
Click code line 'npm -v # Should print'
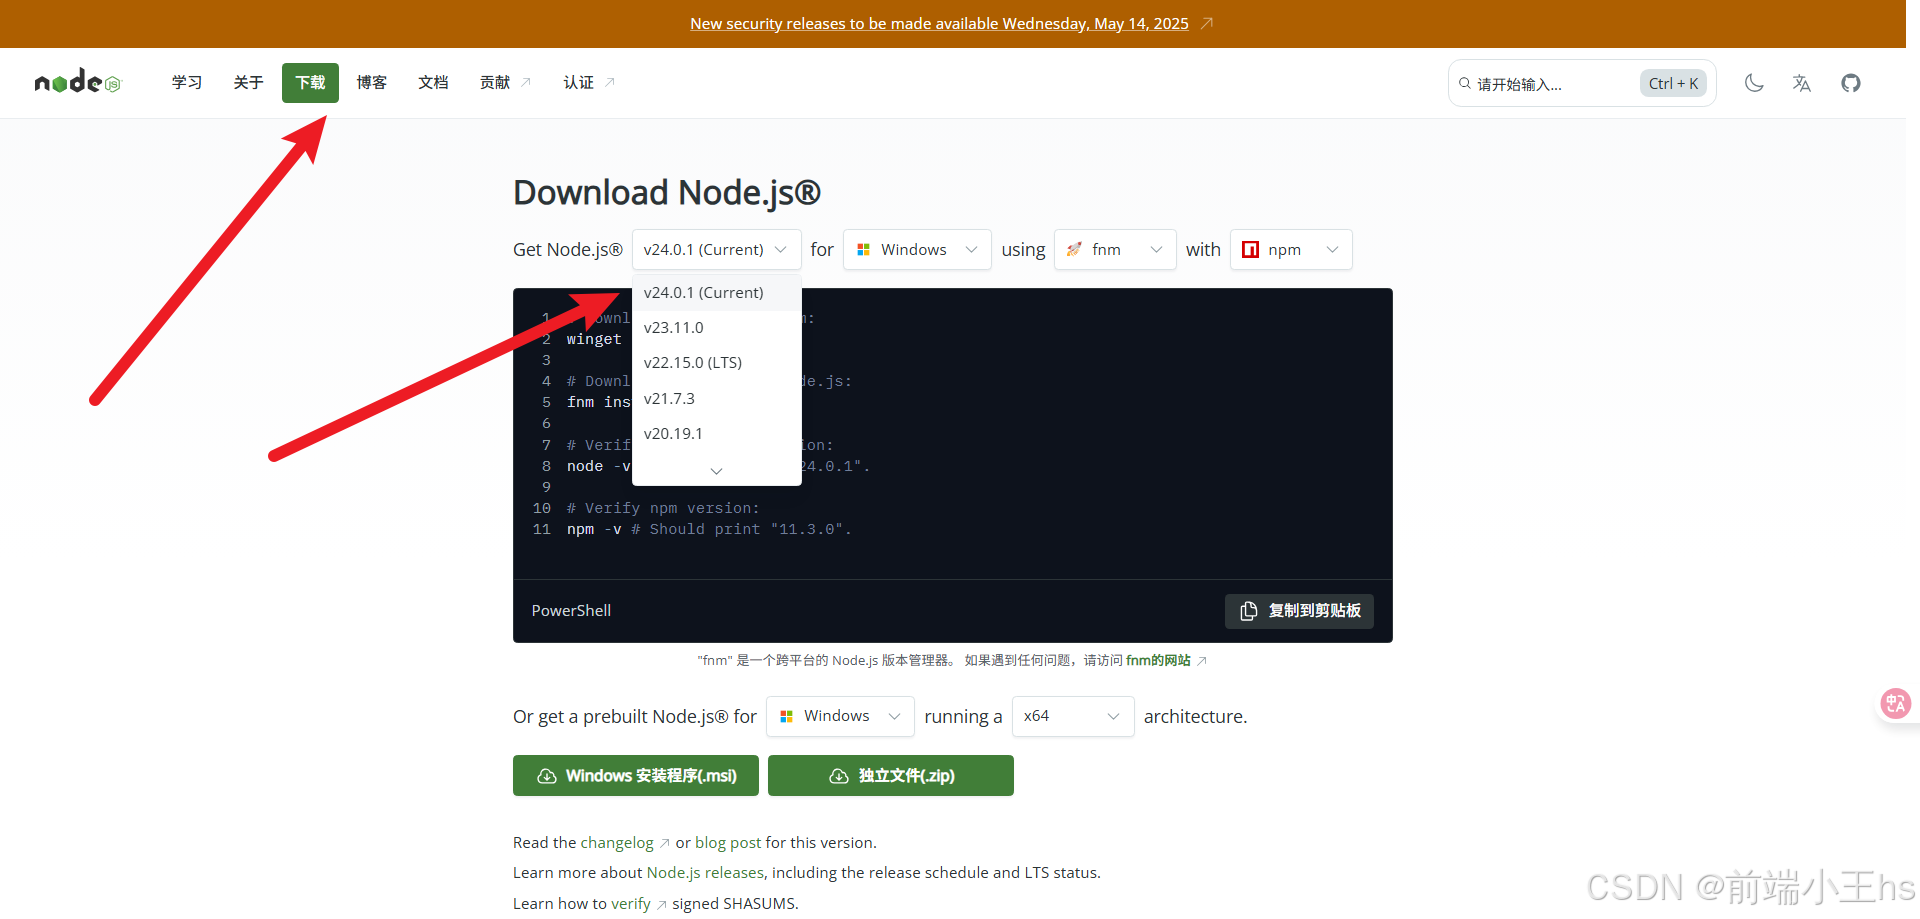pos(709,530)
